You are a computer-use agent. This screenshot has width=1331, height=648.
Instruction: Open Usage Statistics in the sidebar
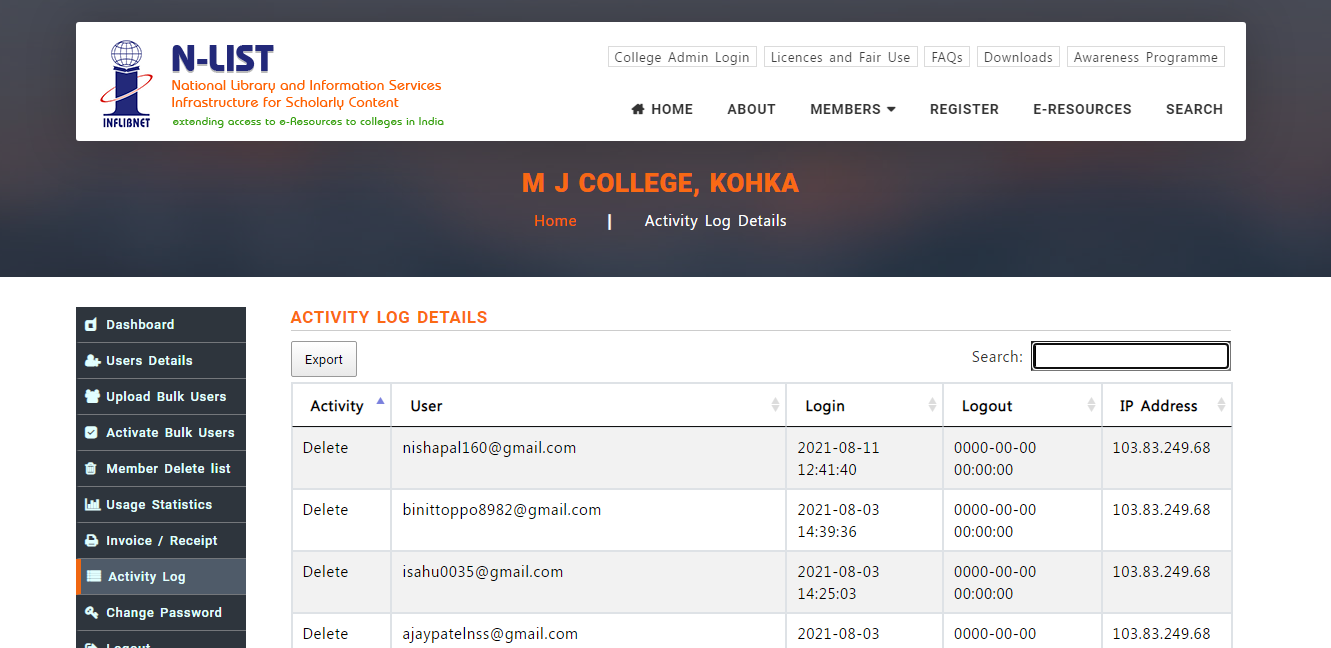click(161, 505)
